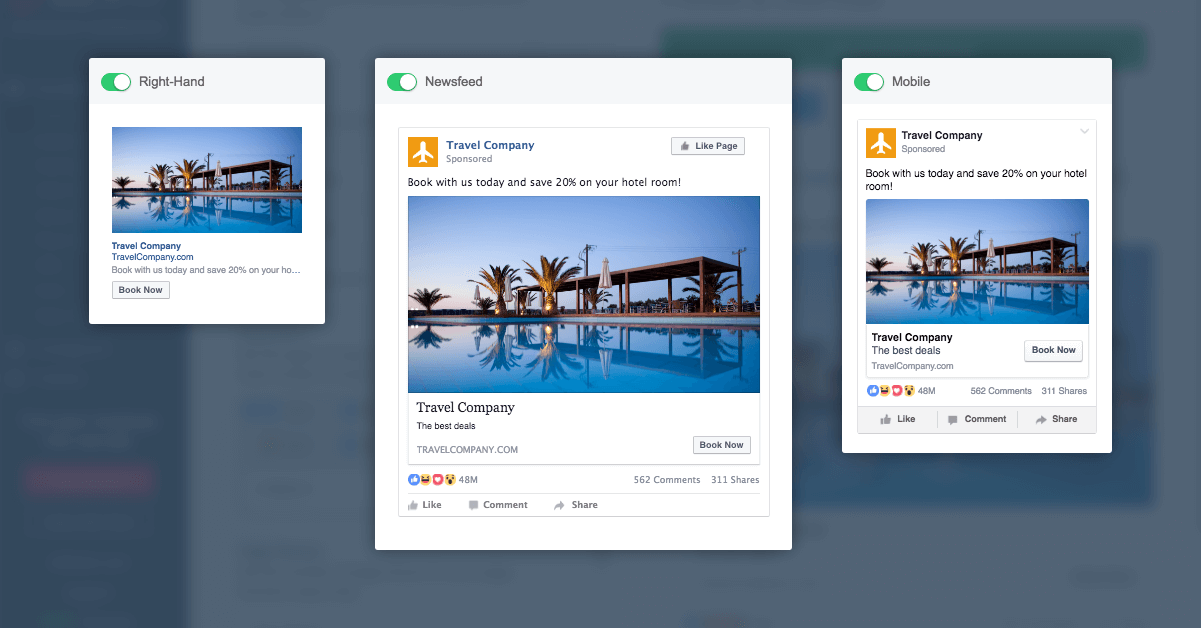Disable the Newsfeed placement switch
This screenshot has height=628, width=1201.
click(402, 82)
